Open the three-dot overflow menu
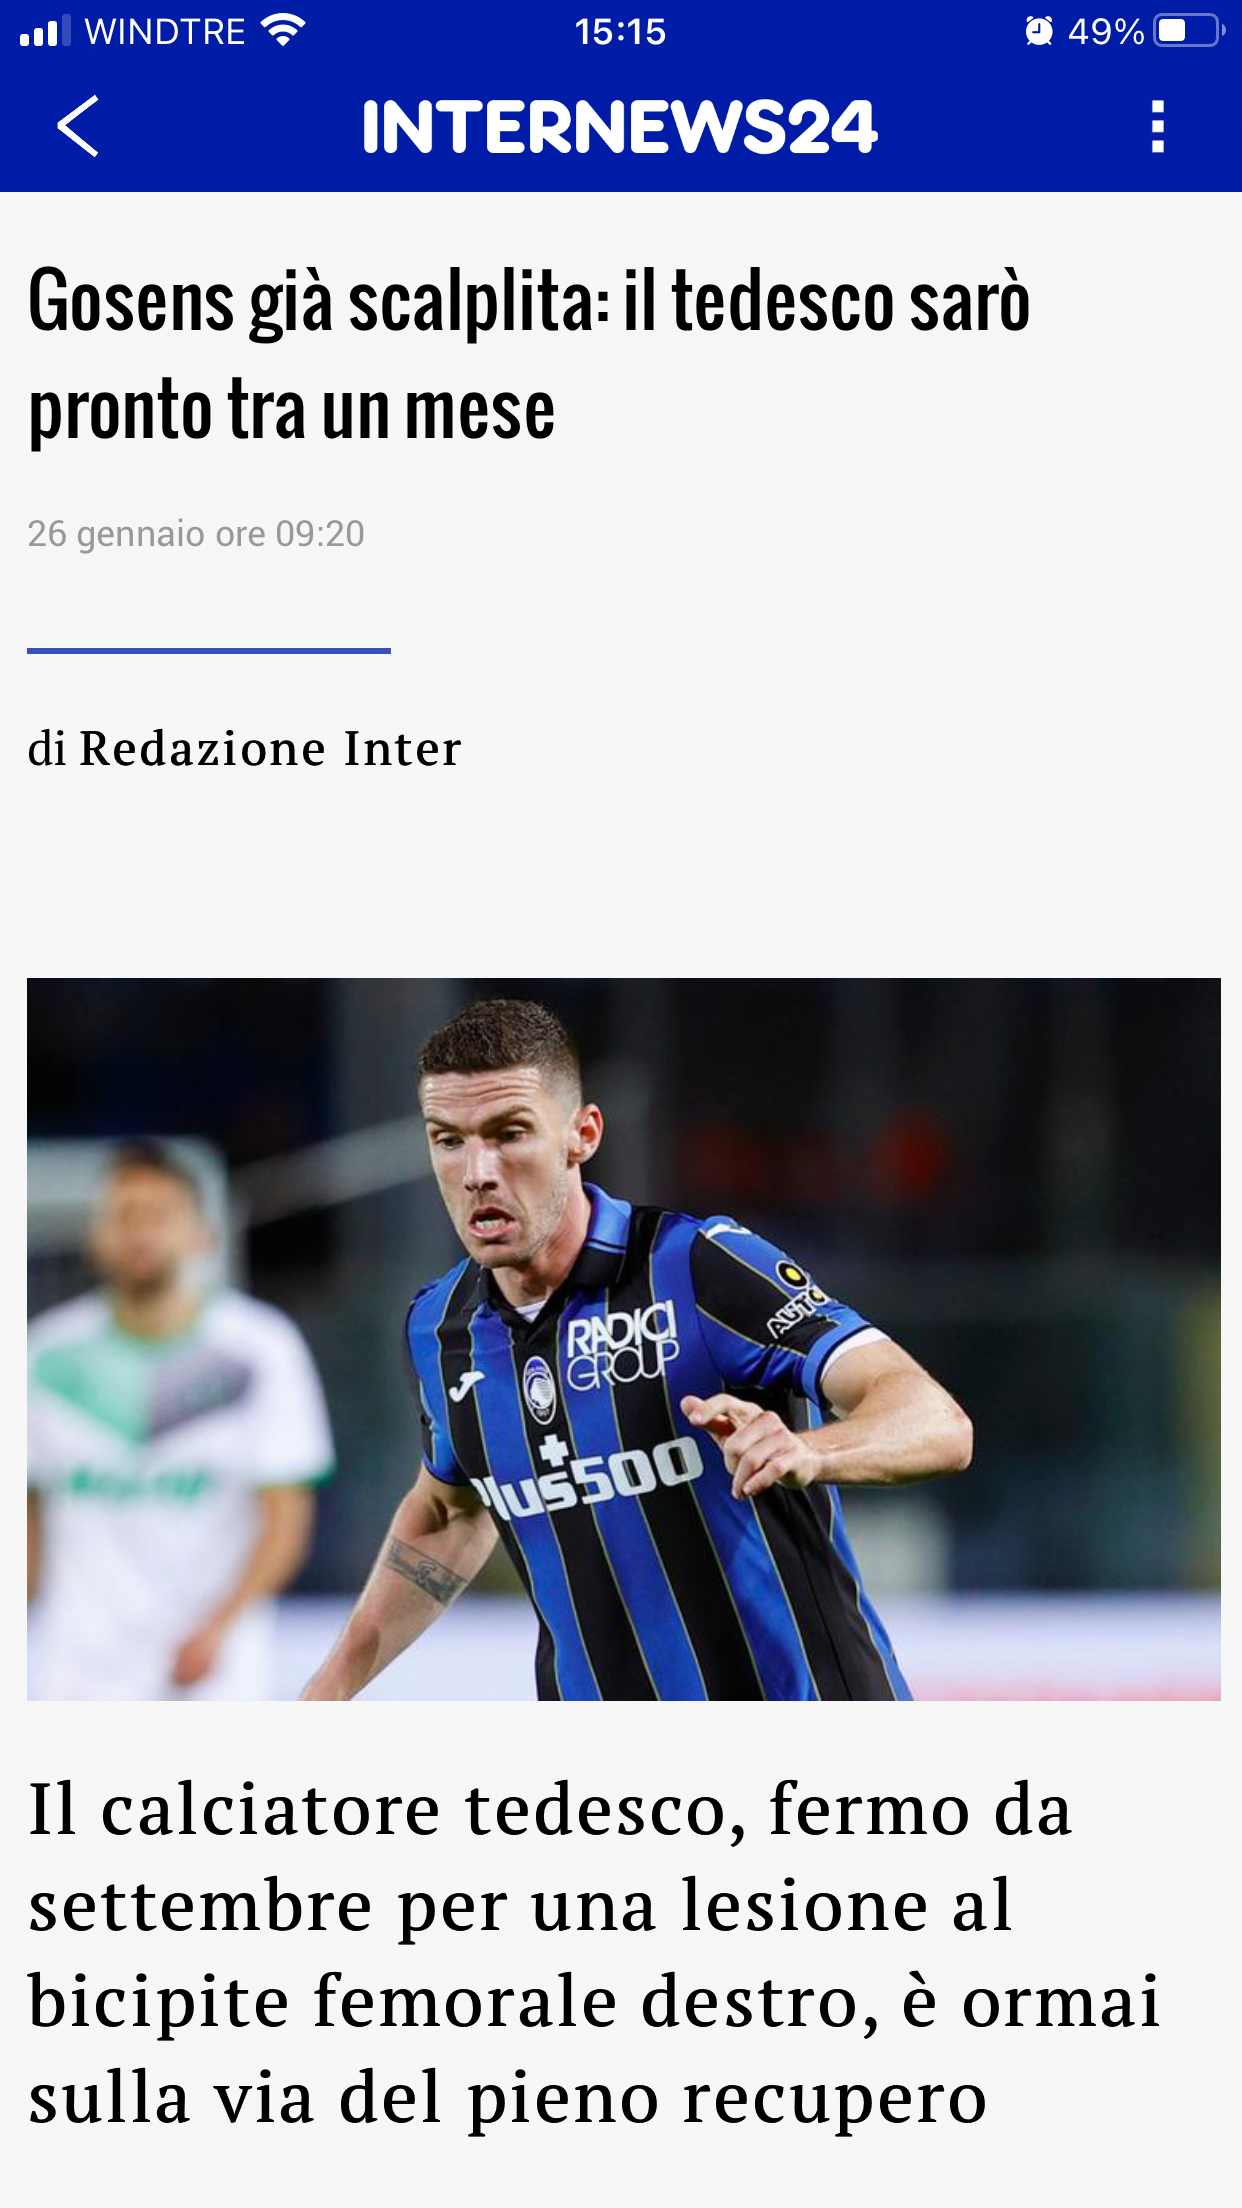Image resolution: width=1242 pixels, height=2208 pixels. coord(1158,127)
